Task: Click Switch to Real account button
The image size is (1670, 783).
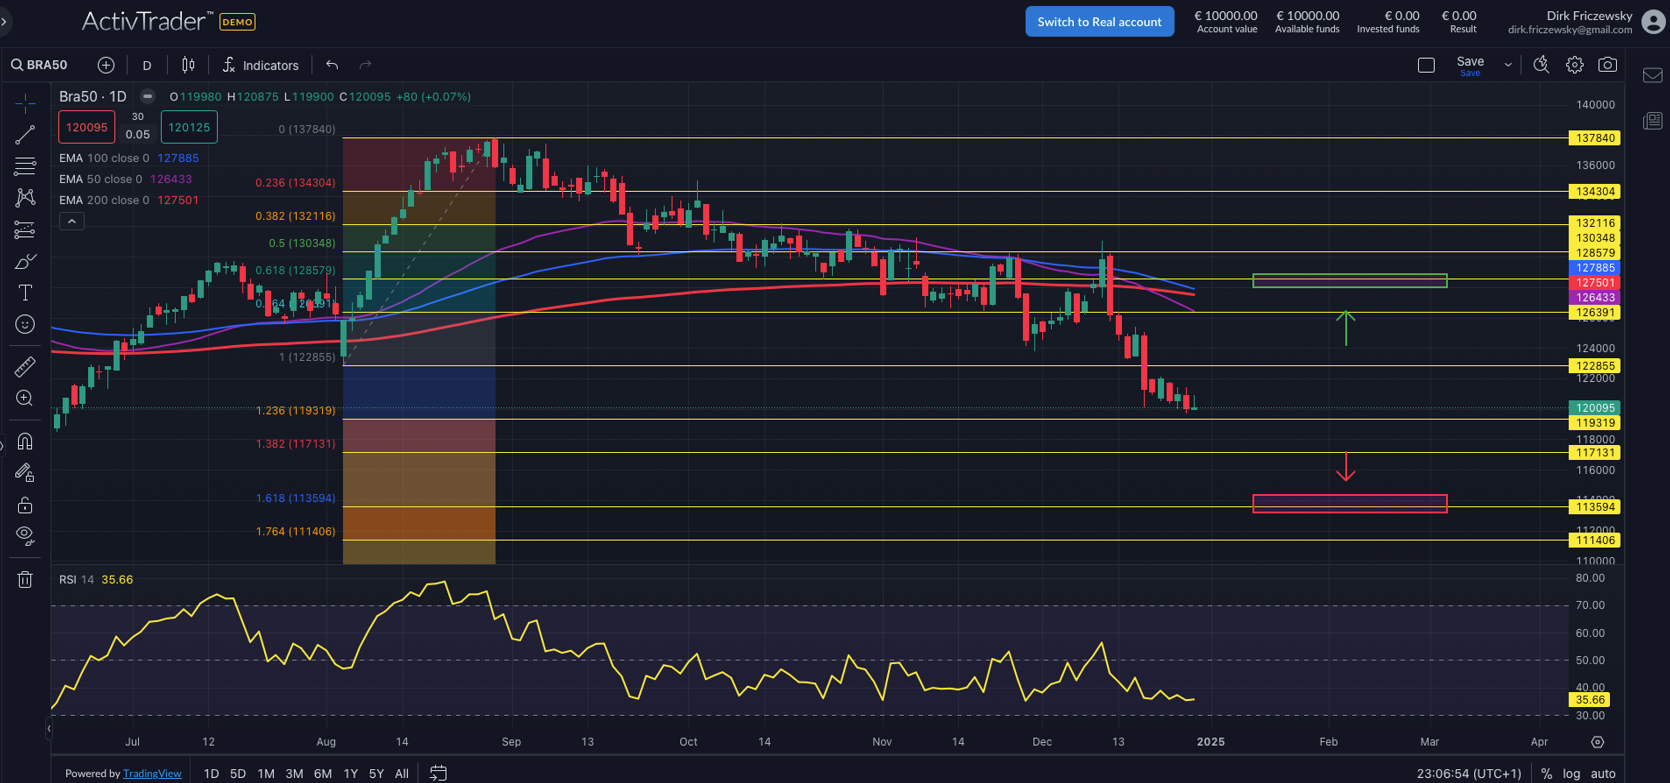Action: pos(1099,21)
